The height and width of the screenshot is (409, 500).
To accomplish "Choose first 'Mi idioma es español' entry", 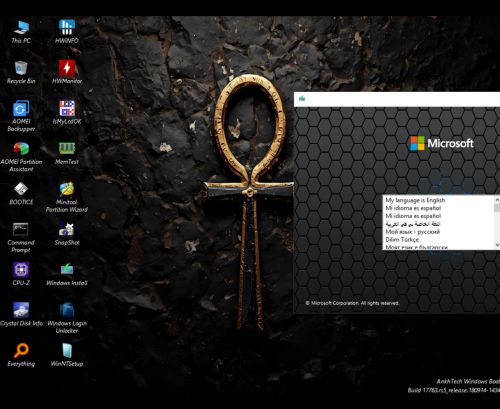I will 438,208.
